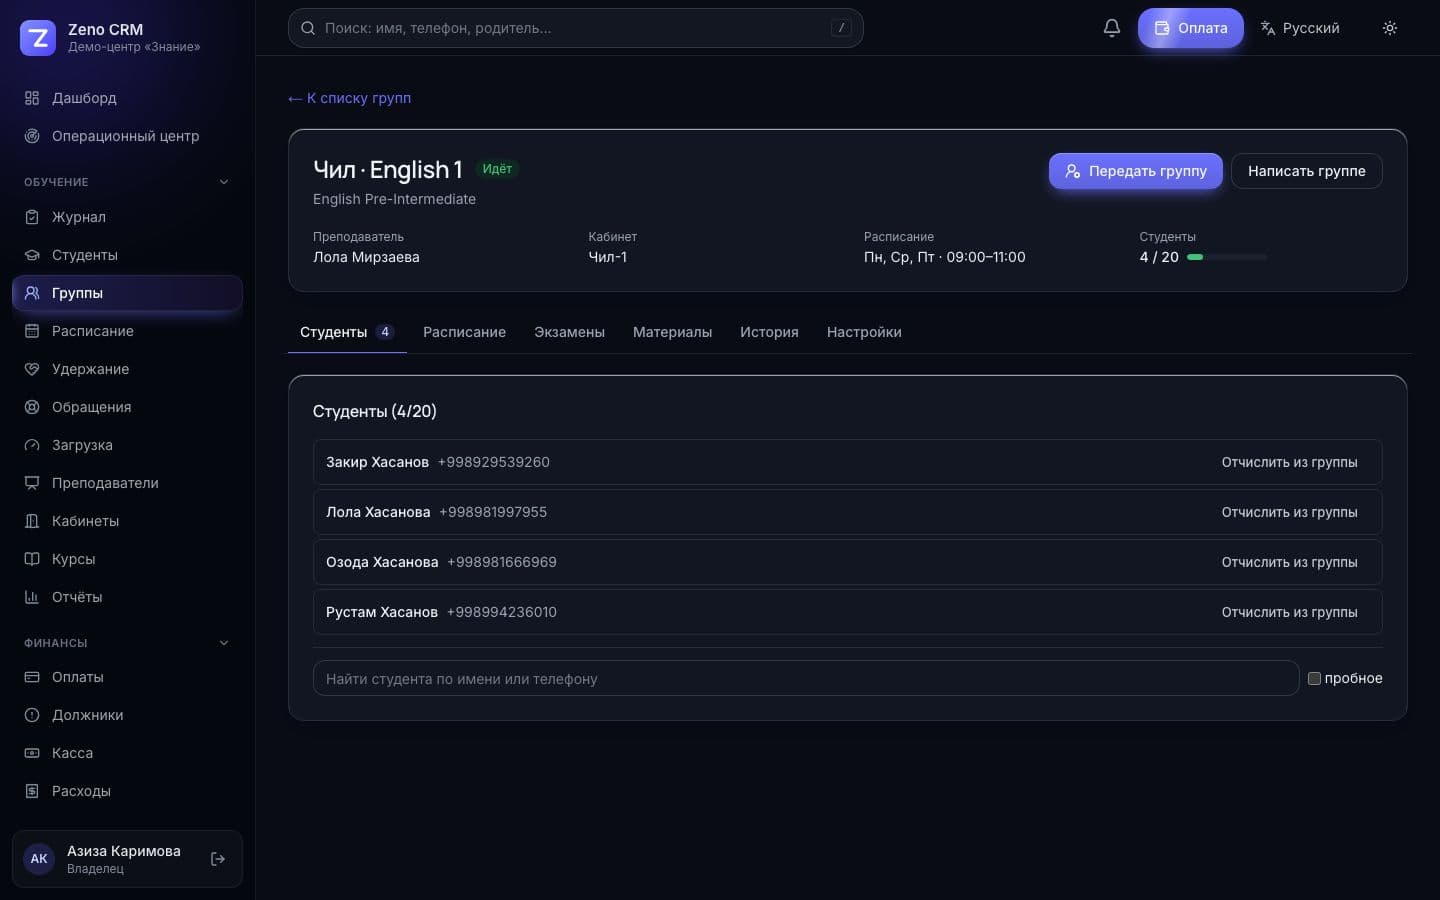Open notifications bell icon

(1111, 28)
